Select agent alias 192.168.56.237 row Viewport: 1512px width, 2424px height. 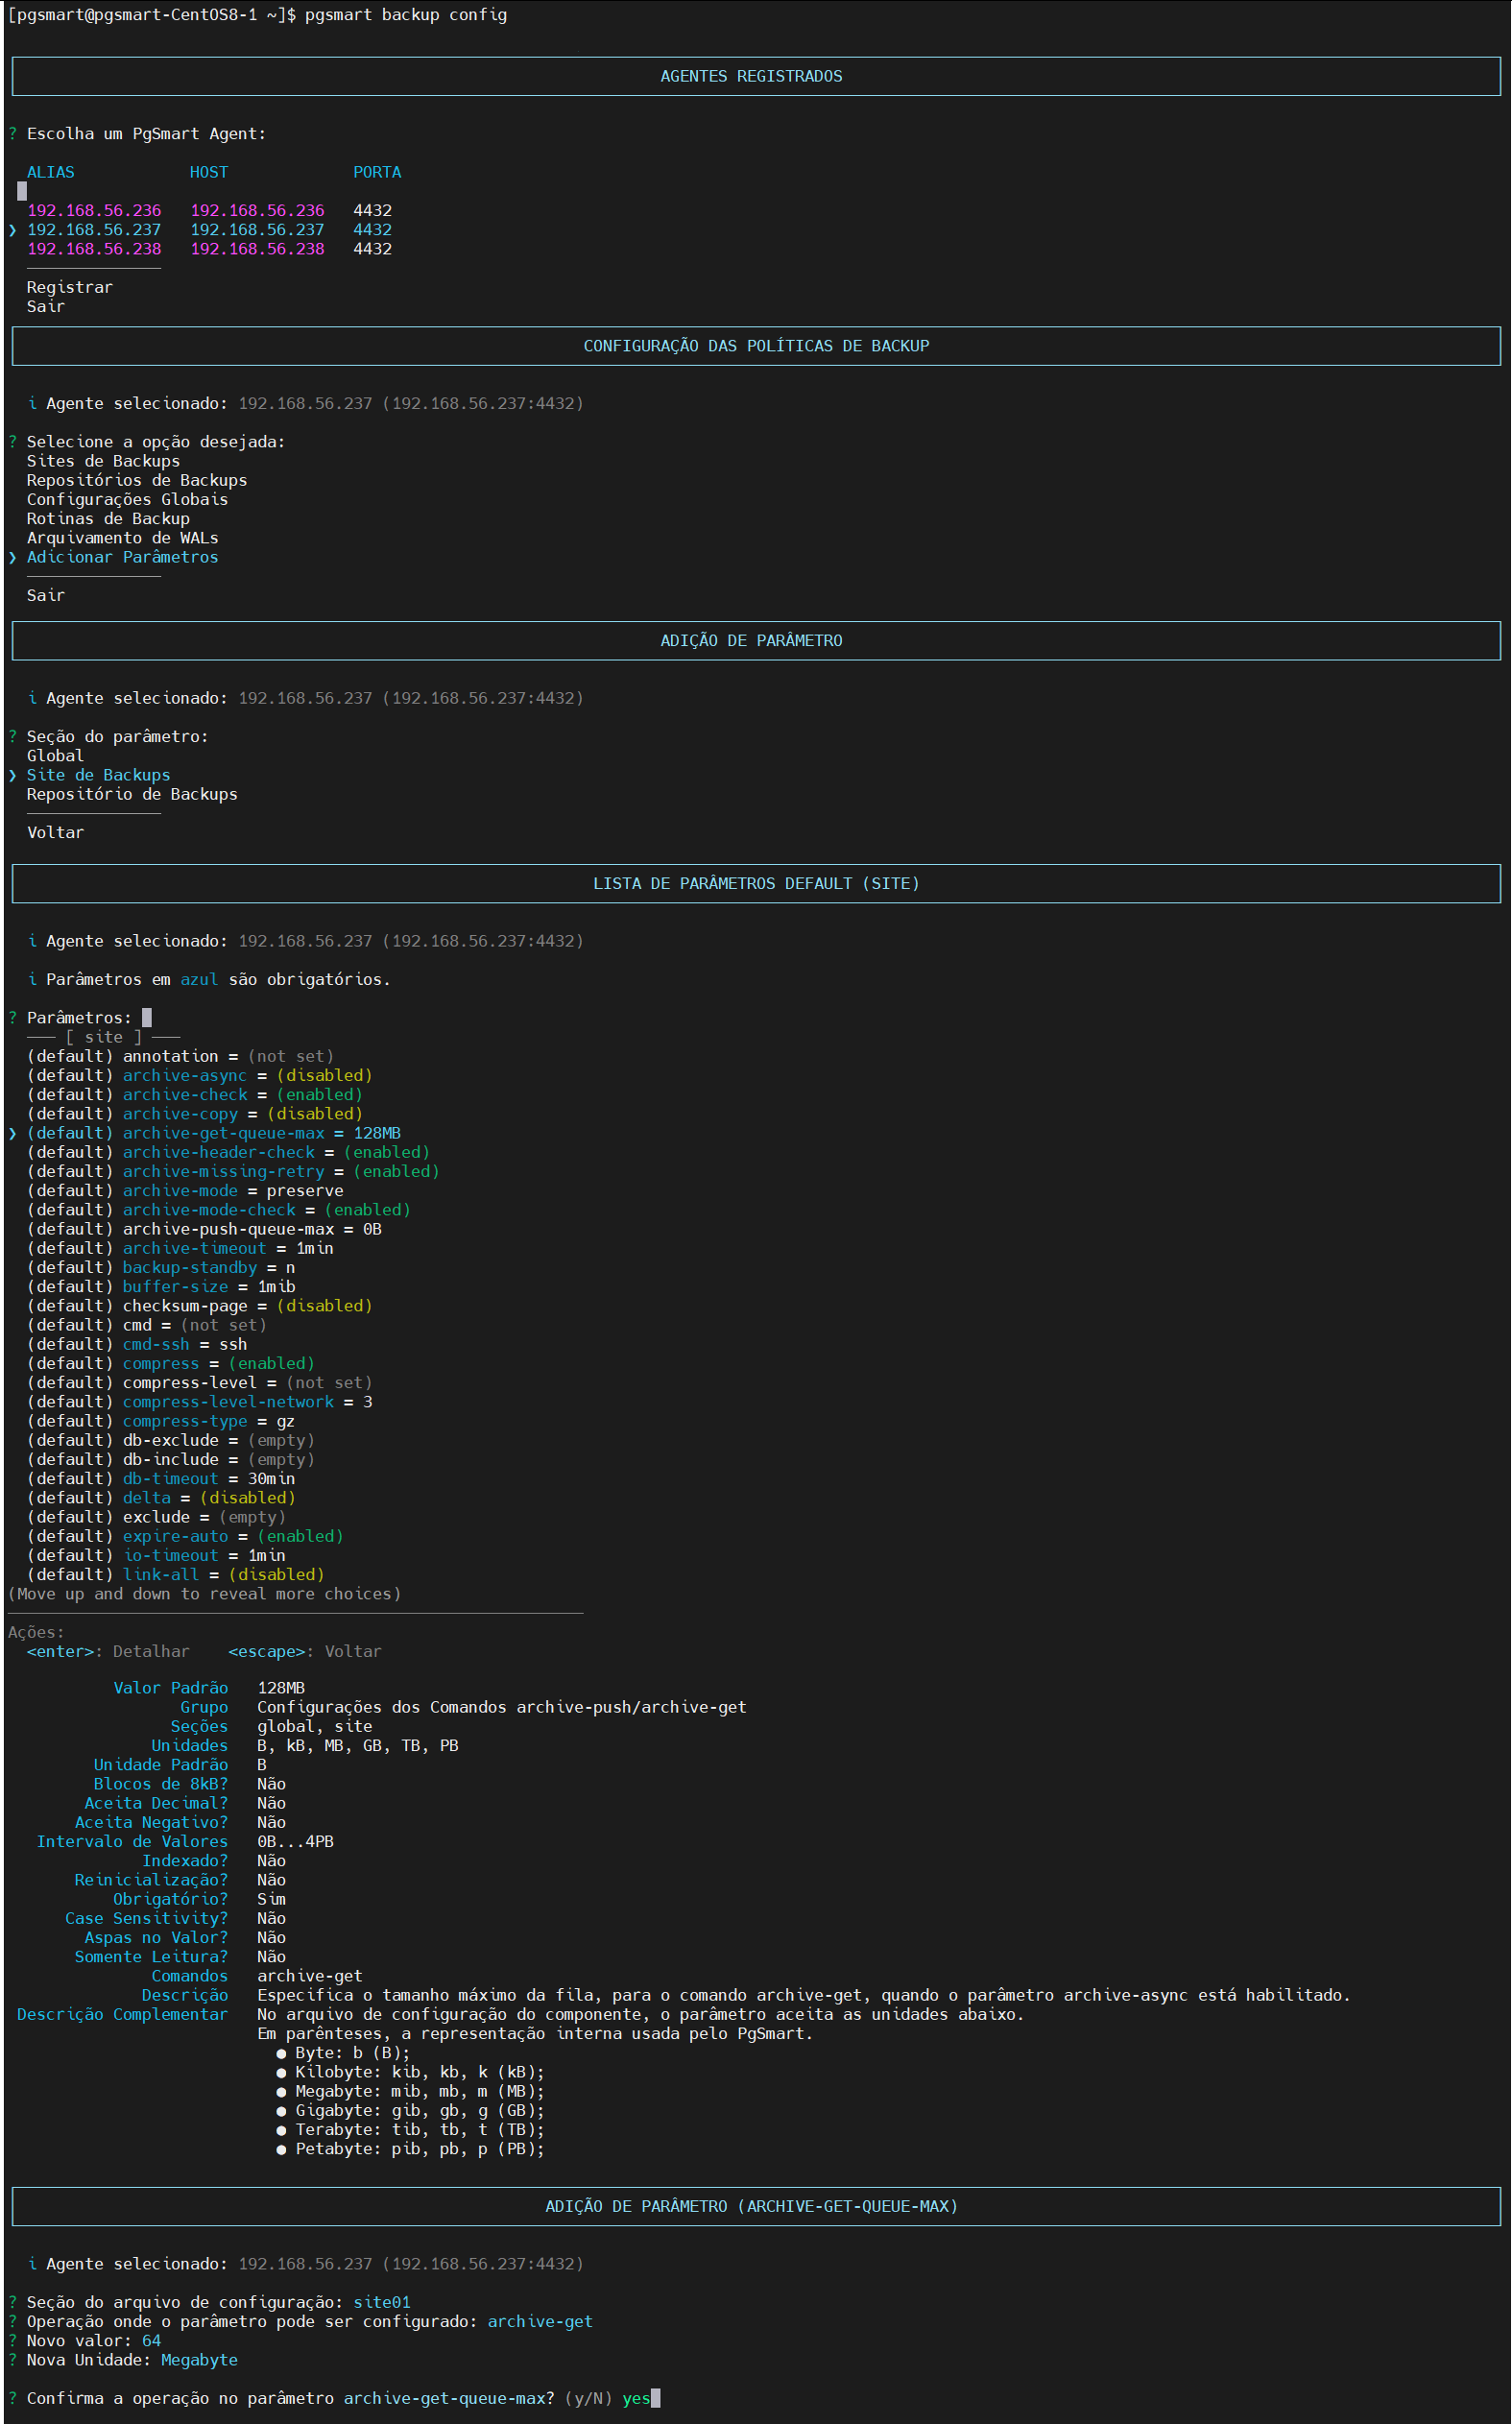(209, 230)
